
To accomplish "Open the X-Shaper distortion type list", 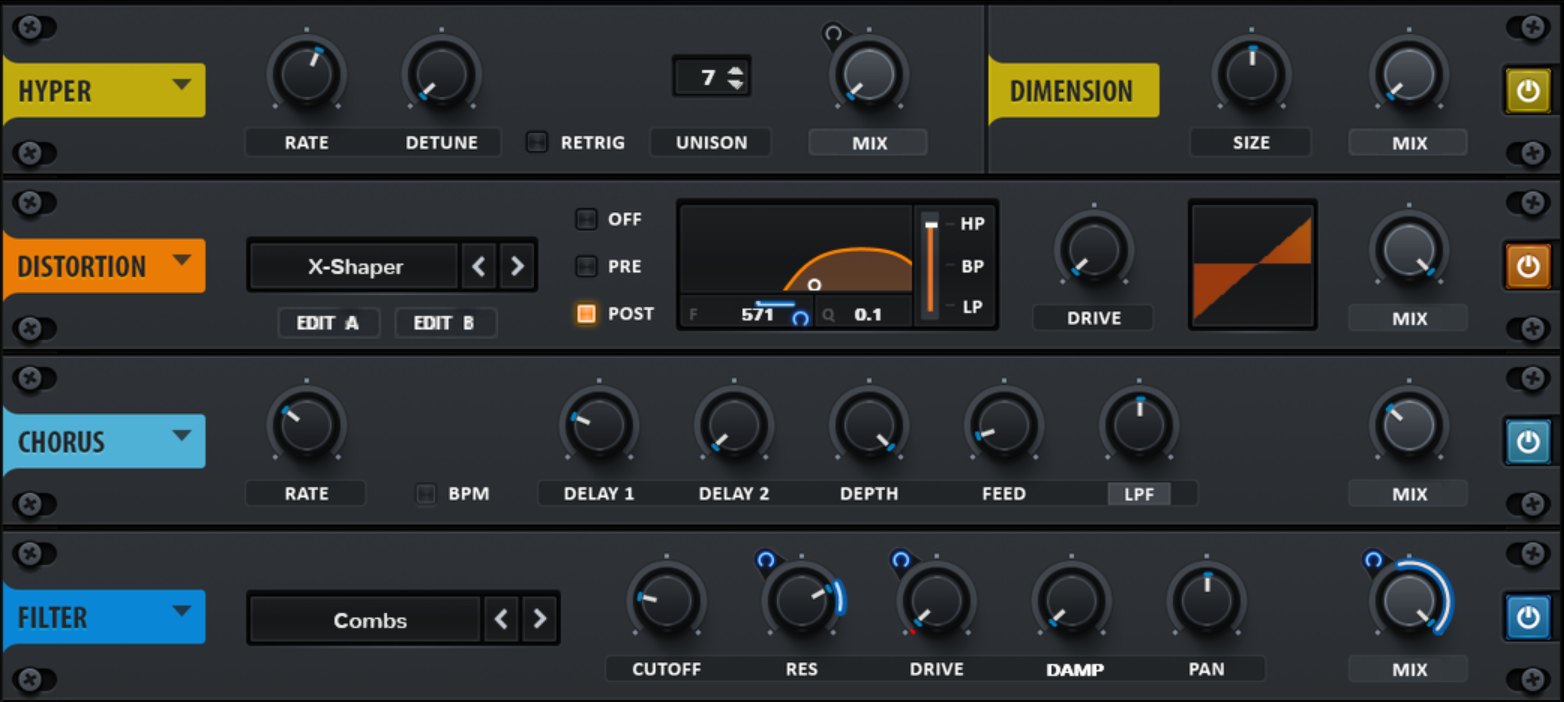I will pyautogui.click(x=355, y=267).
